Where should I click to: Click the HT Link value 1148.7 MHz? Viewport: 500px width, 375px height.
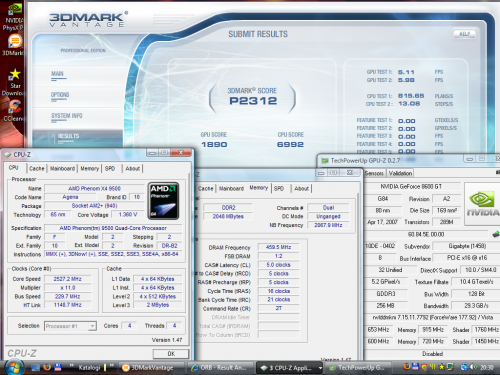(x=68, y=305)
